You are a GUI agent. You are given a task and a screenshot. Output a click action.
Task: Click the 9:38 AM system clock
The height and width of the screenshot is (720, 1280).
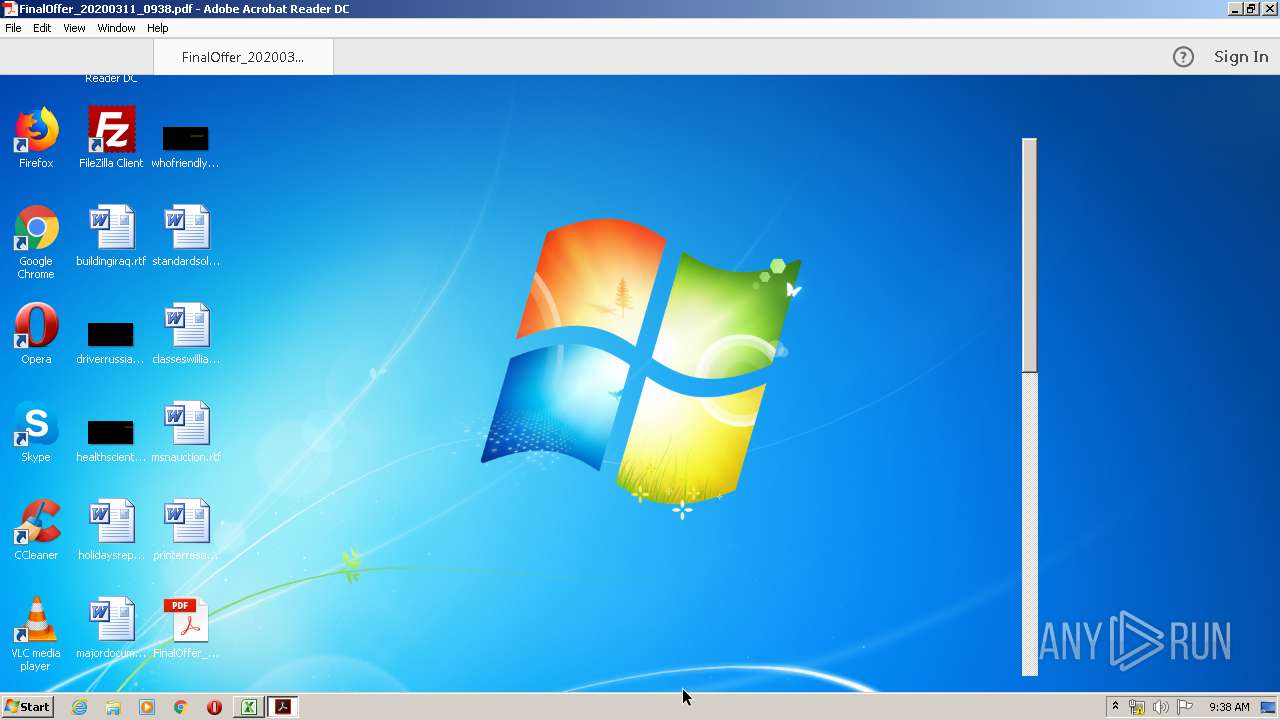point(1229,707)
